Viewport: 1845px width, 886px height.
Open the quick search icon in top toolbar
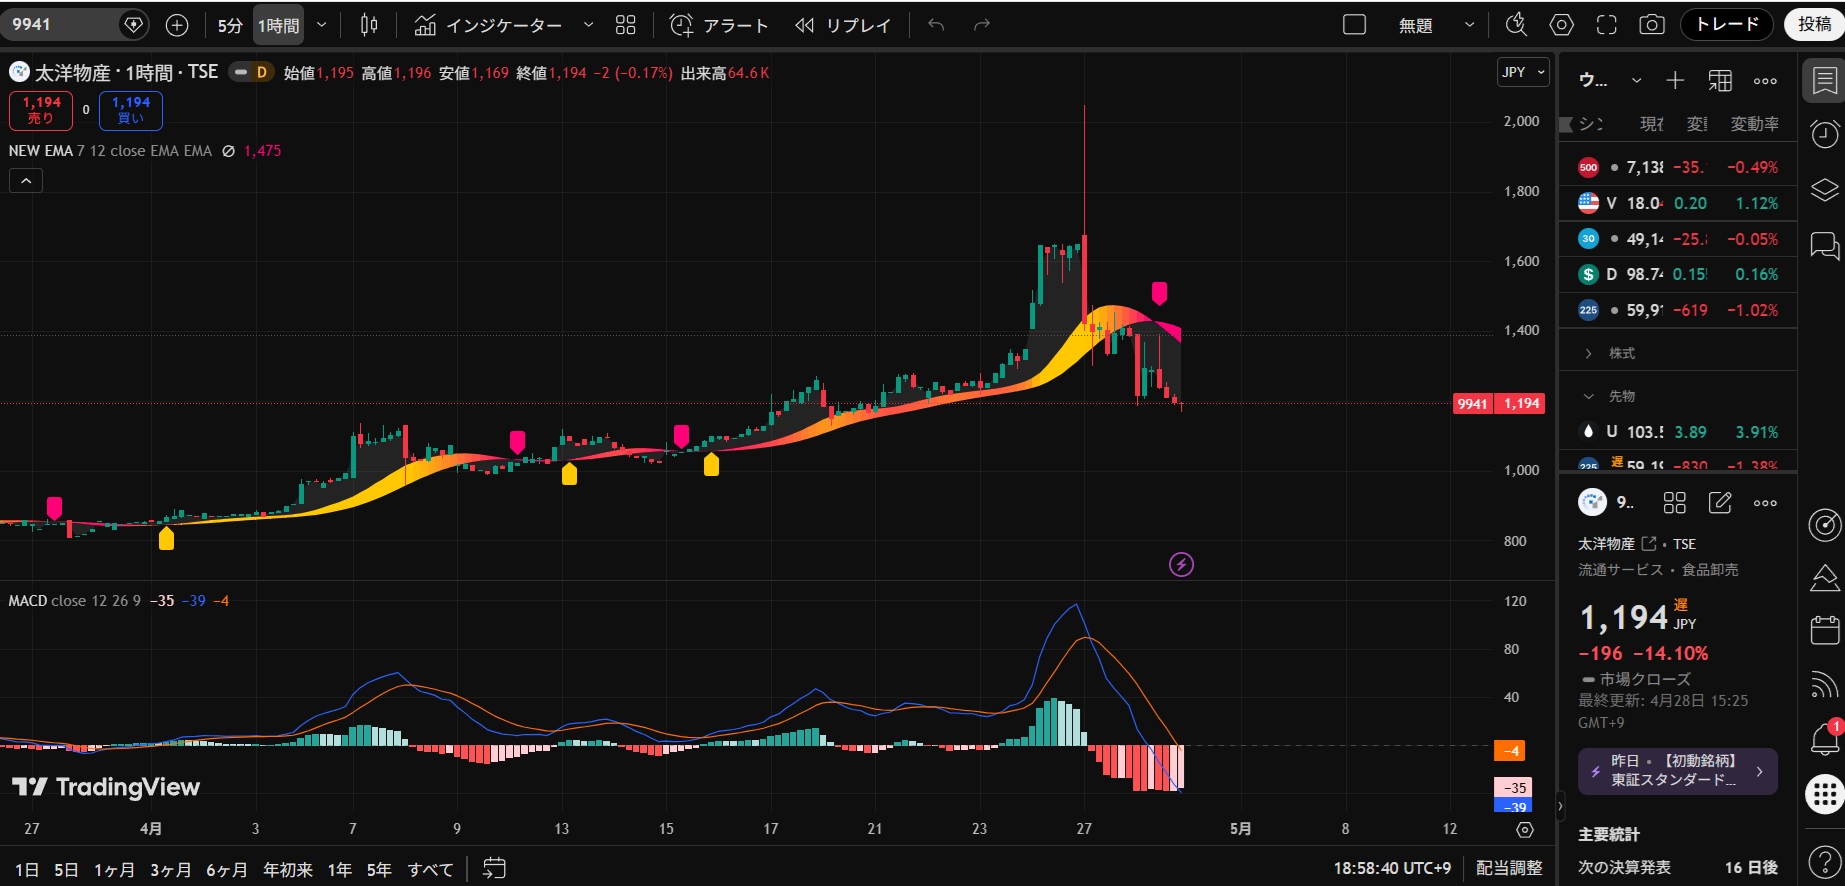[x=1516, y=25]
